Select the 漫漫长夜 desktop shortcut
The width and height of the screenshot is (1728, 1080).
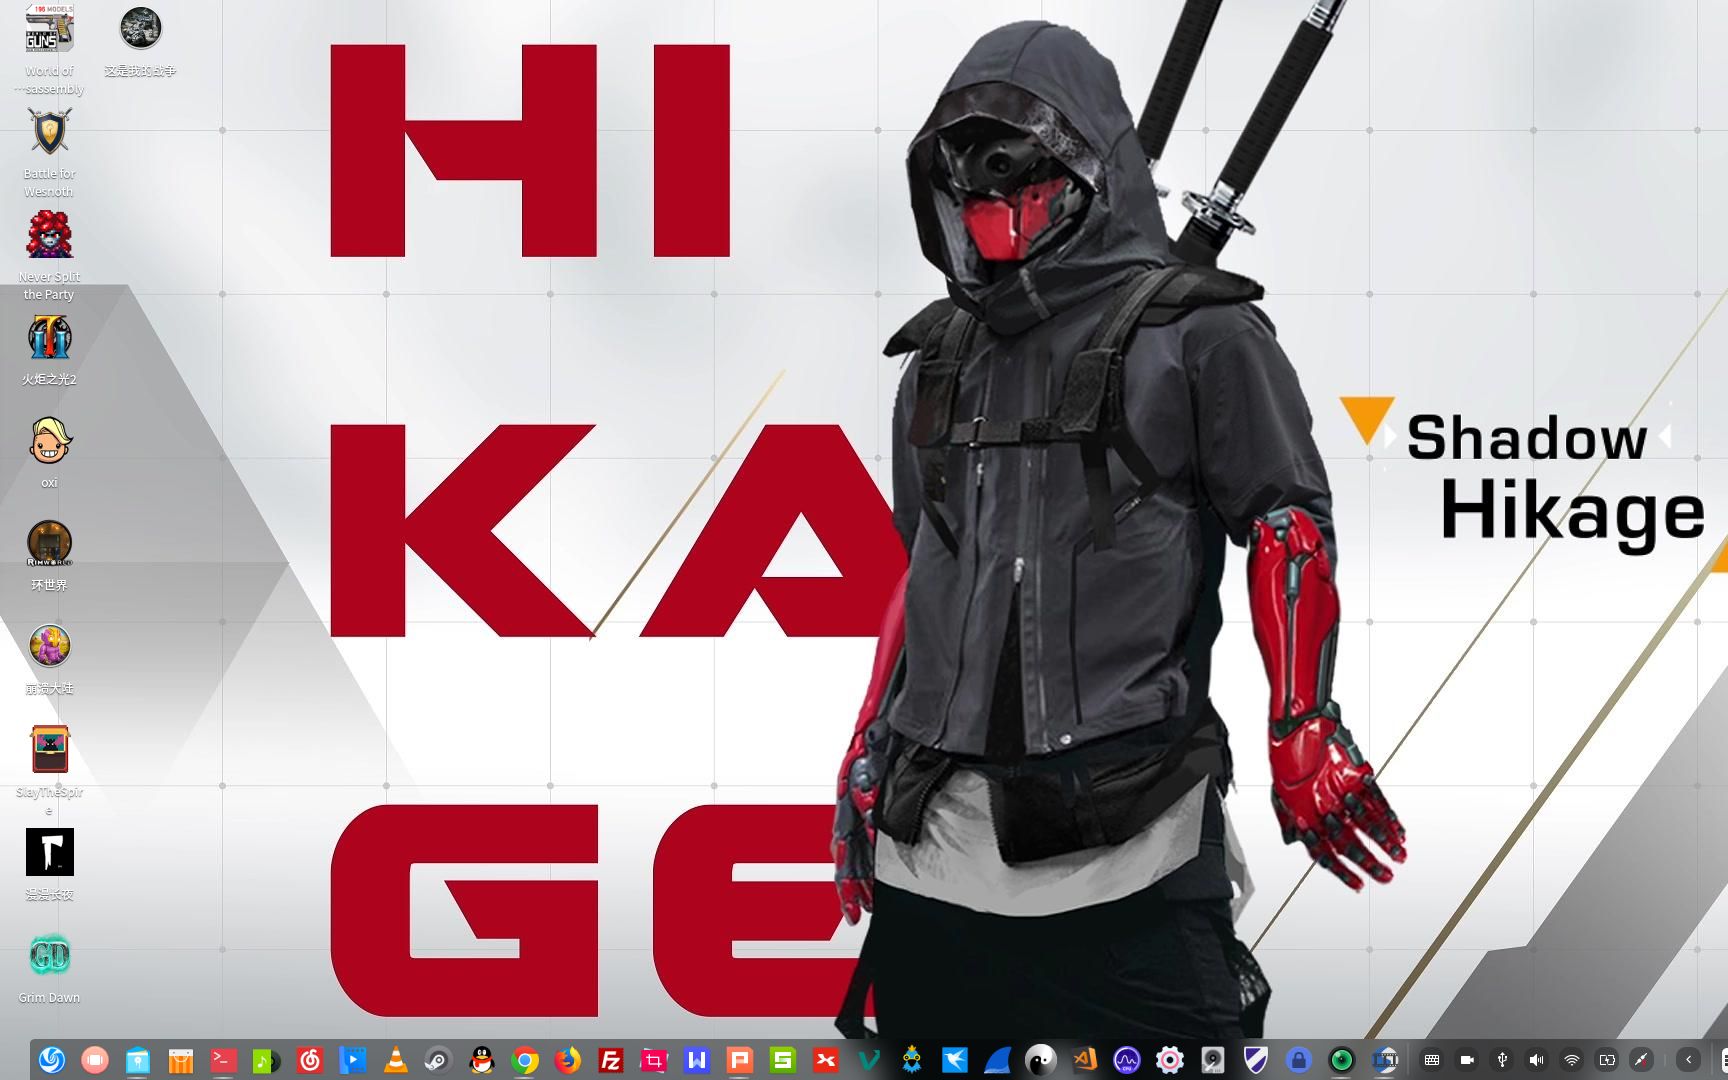click(x=49, y=865)
